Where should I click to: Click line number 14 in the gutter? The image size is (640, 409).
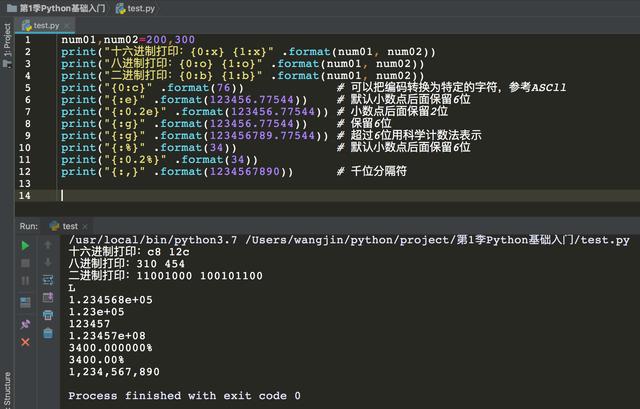(24, 196)
